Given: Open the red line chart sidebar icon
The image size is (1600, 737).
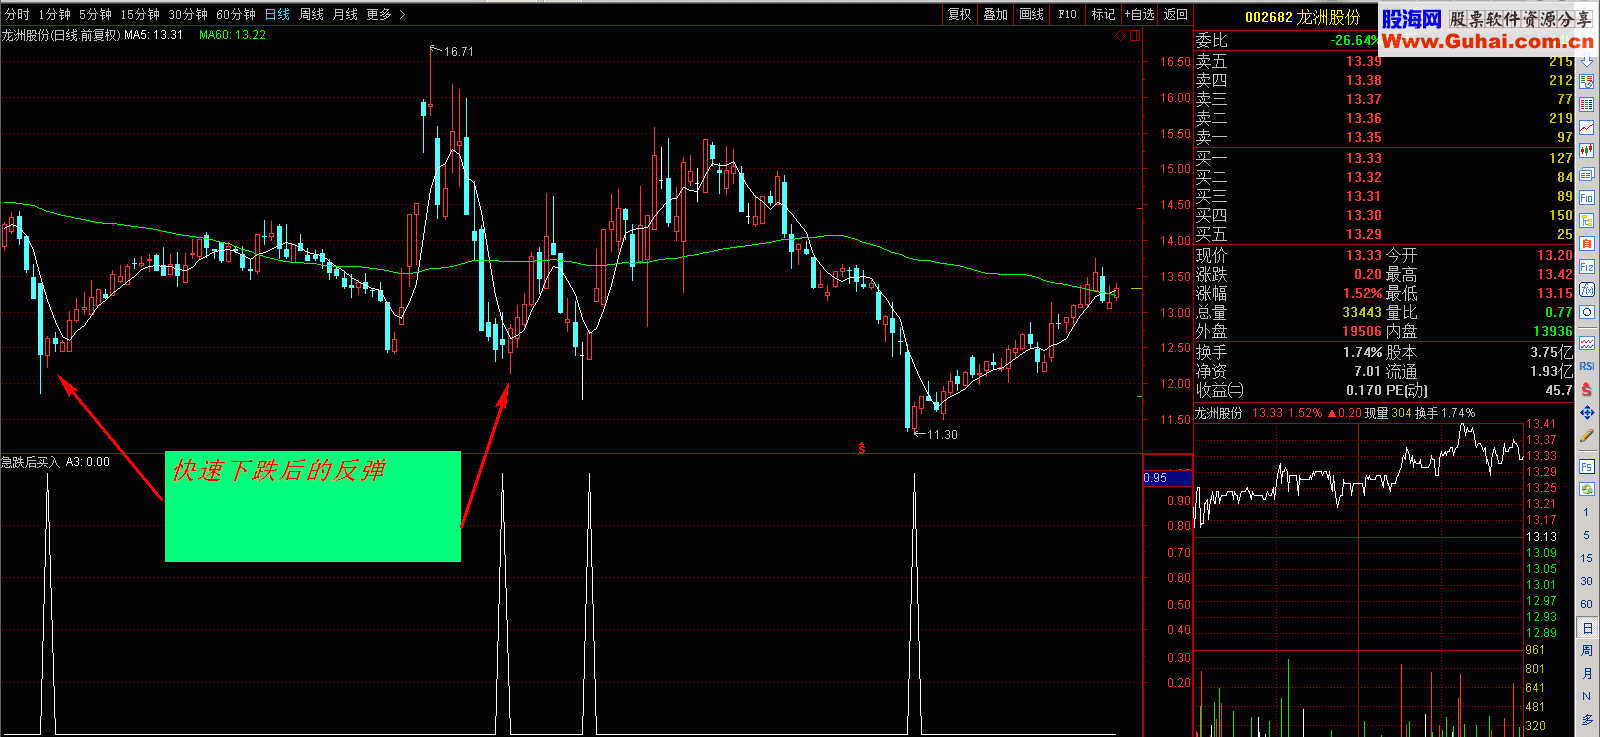Looking at the screenshot, I should (x=1587, y=126).
